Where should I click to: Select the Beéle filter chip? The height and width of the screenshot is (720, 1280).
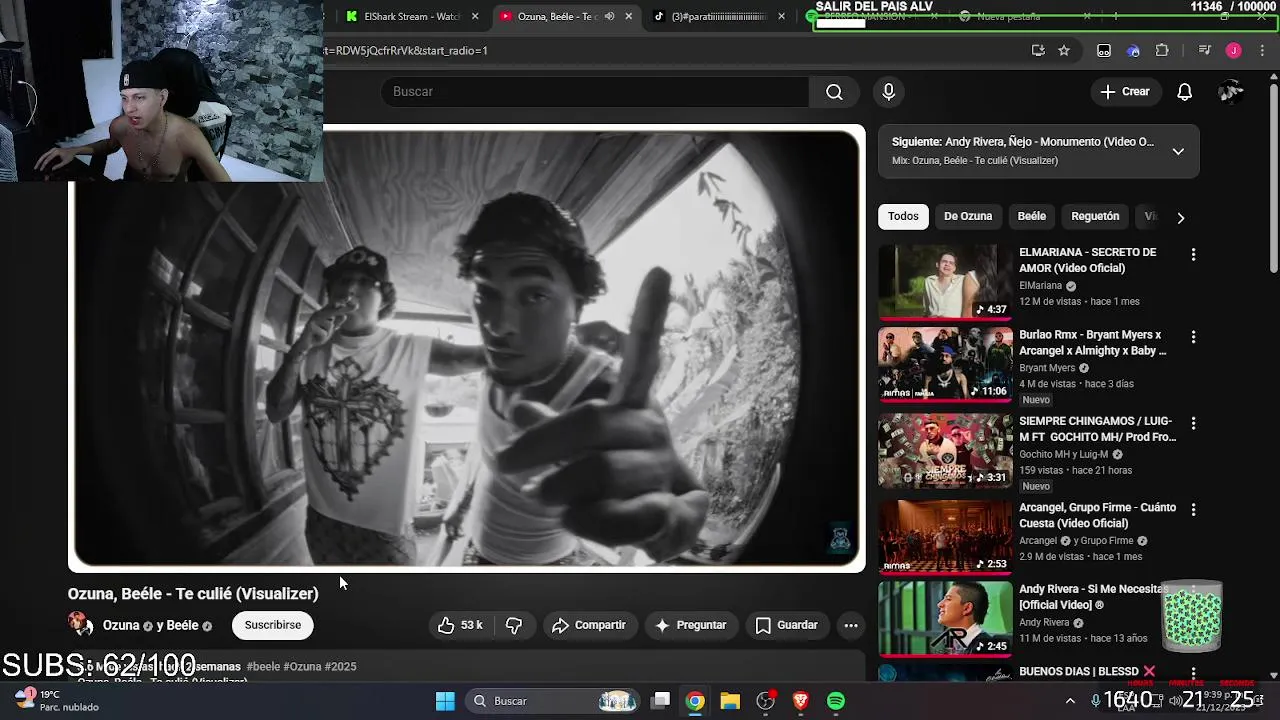[x=1032, y=216]
